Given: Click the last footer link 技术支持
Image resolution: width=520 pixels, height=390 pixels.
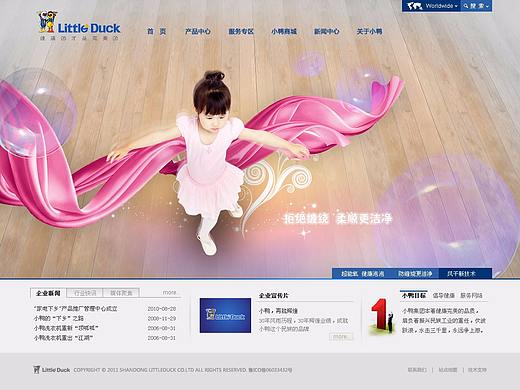Looking at the screenshot, I should click(x=477, y=370).
